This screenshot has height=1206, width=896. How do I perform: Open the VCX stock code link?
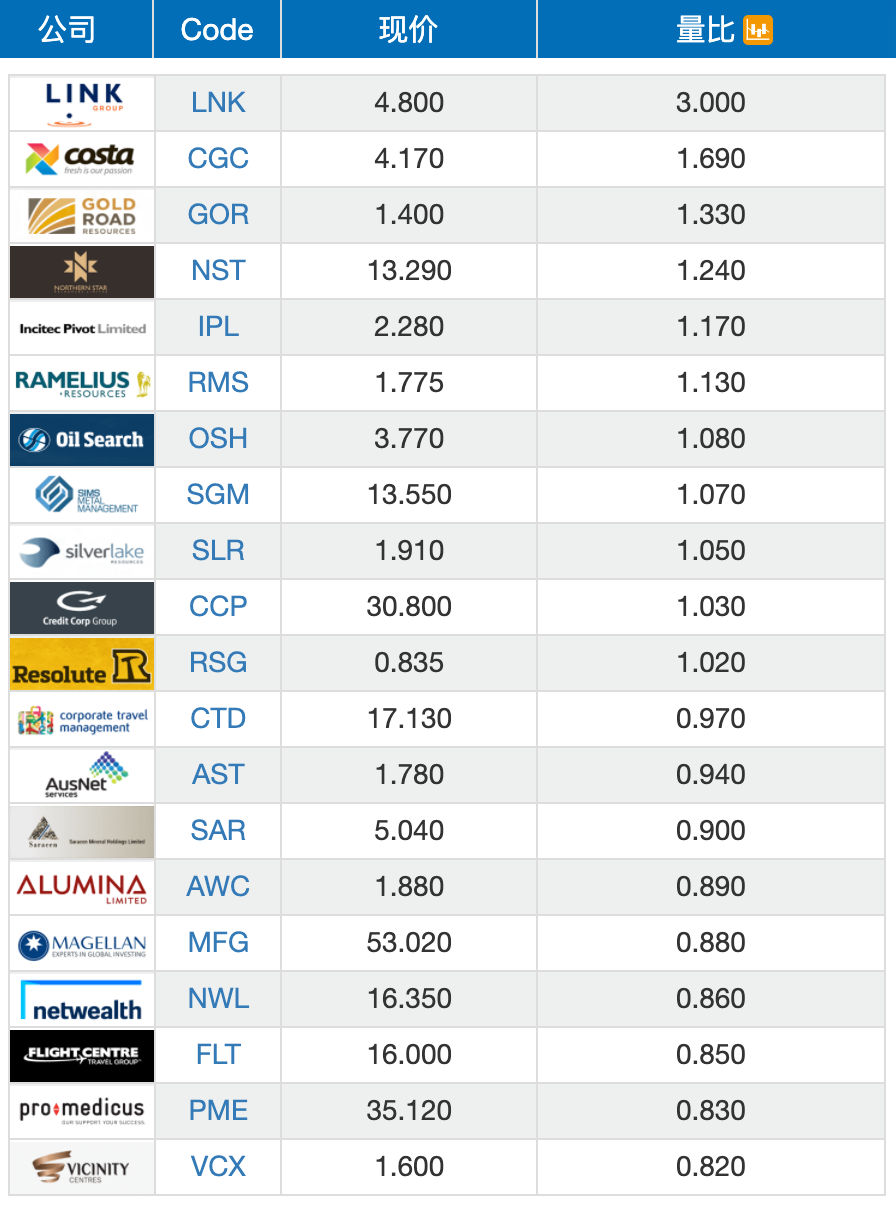[218, 1166]
